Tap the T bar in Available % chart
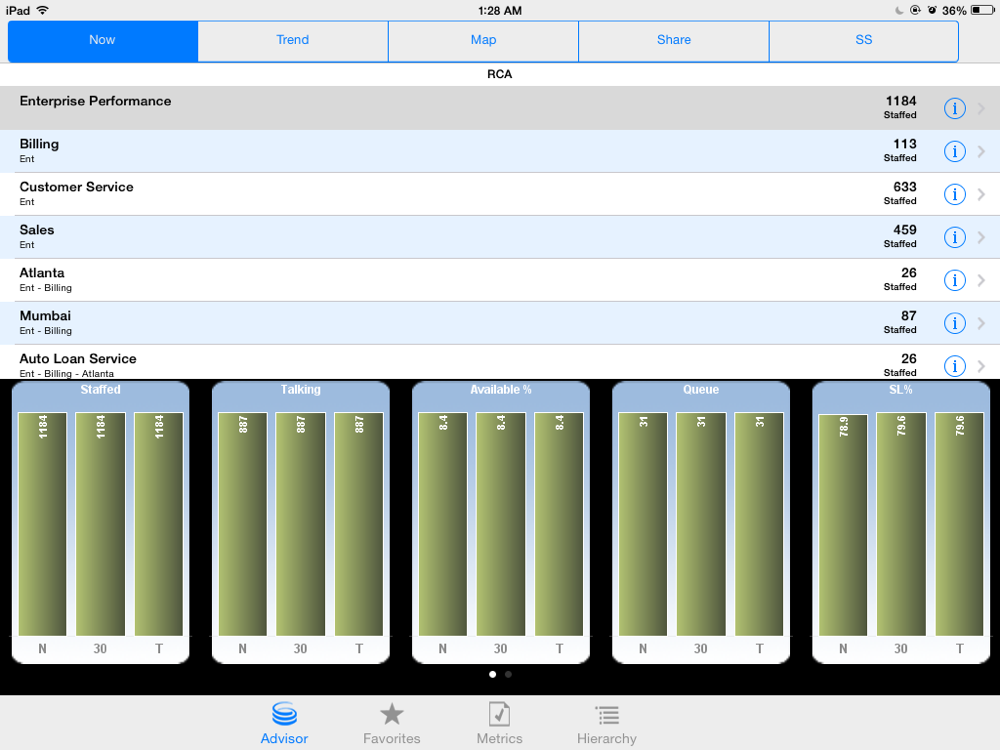1000x750 pixels. [559, 524]
